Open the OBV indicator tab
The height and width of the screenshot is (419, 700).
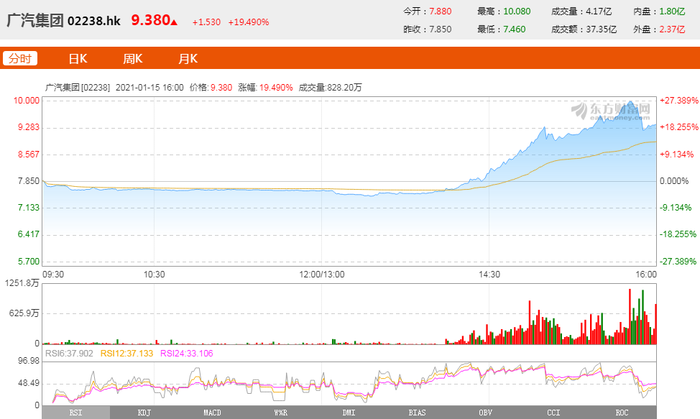[x=486, y=413]
